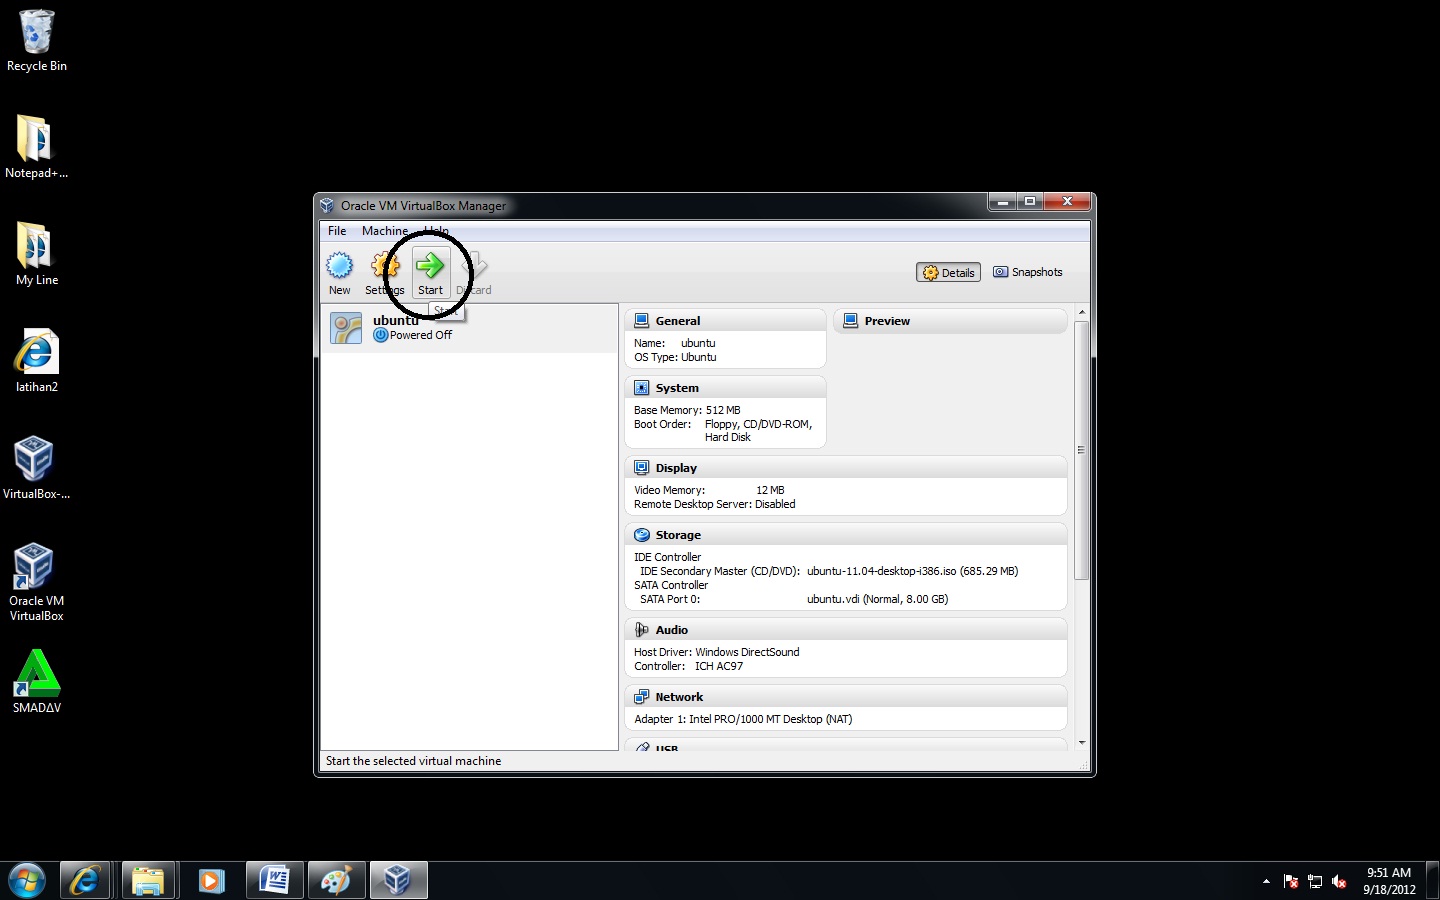
Task: Select the VirtualBox installer desktop icon
Action: point(36,468)
